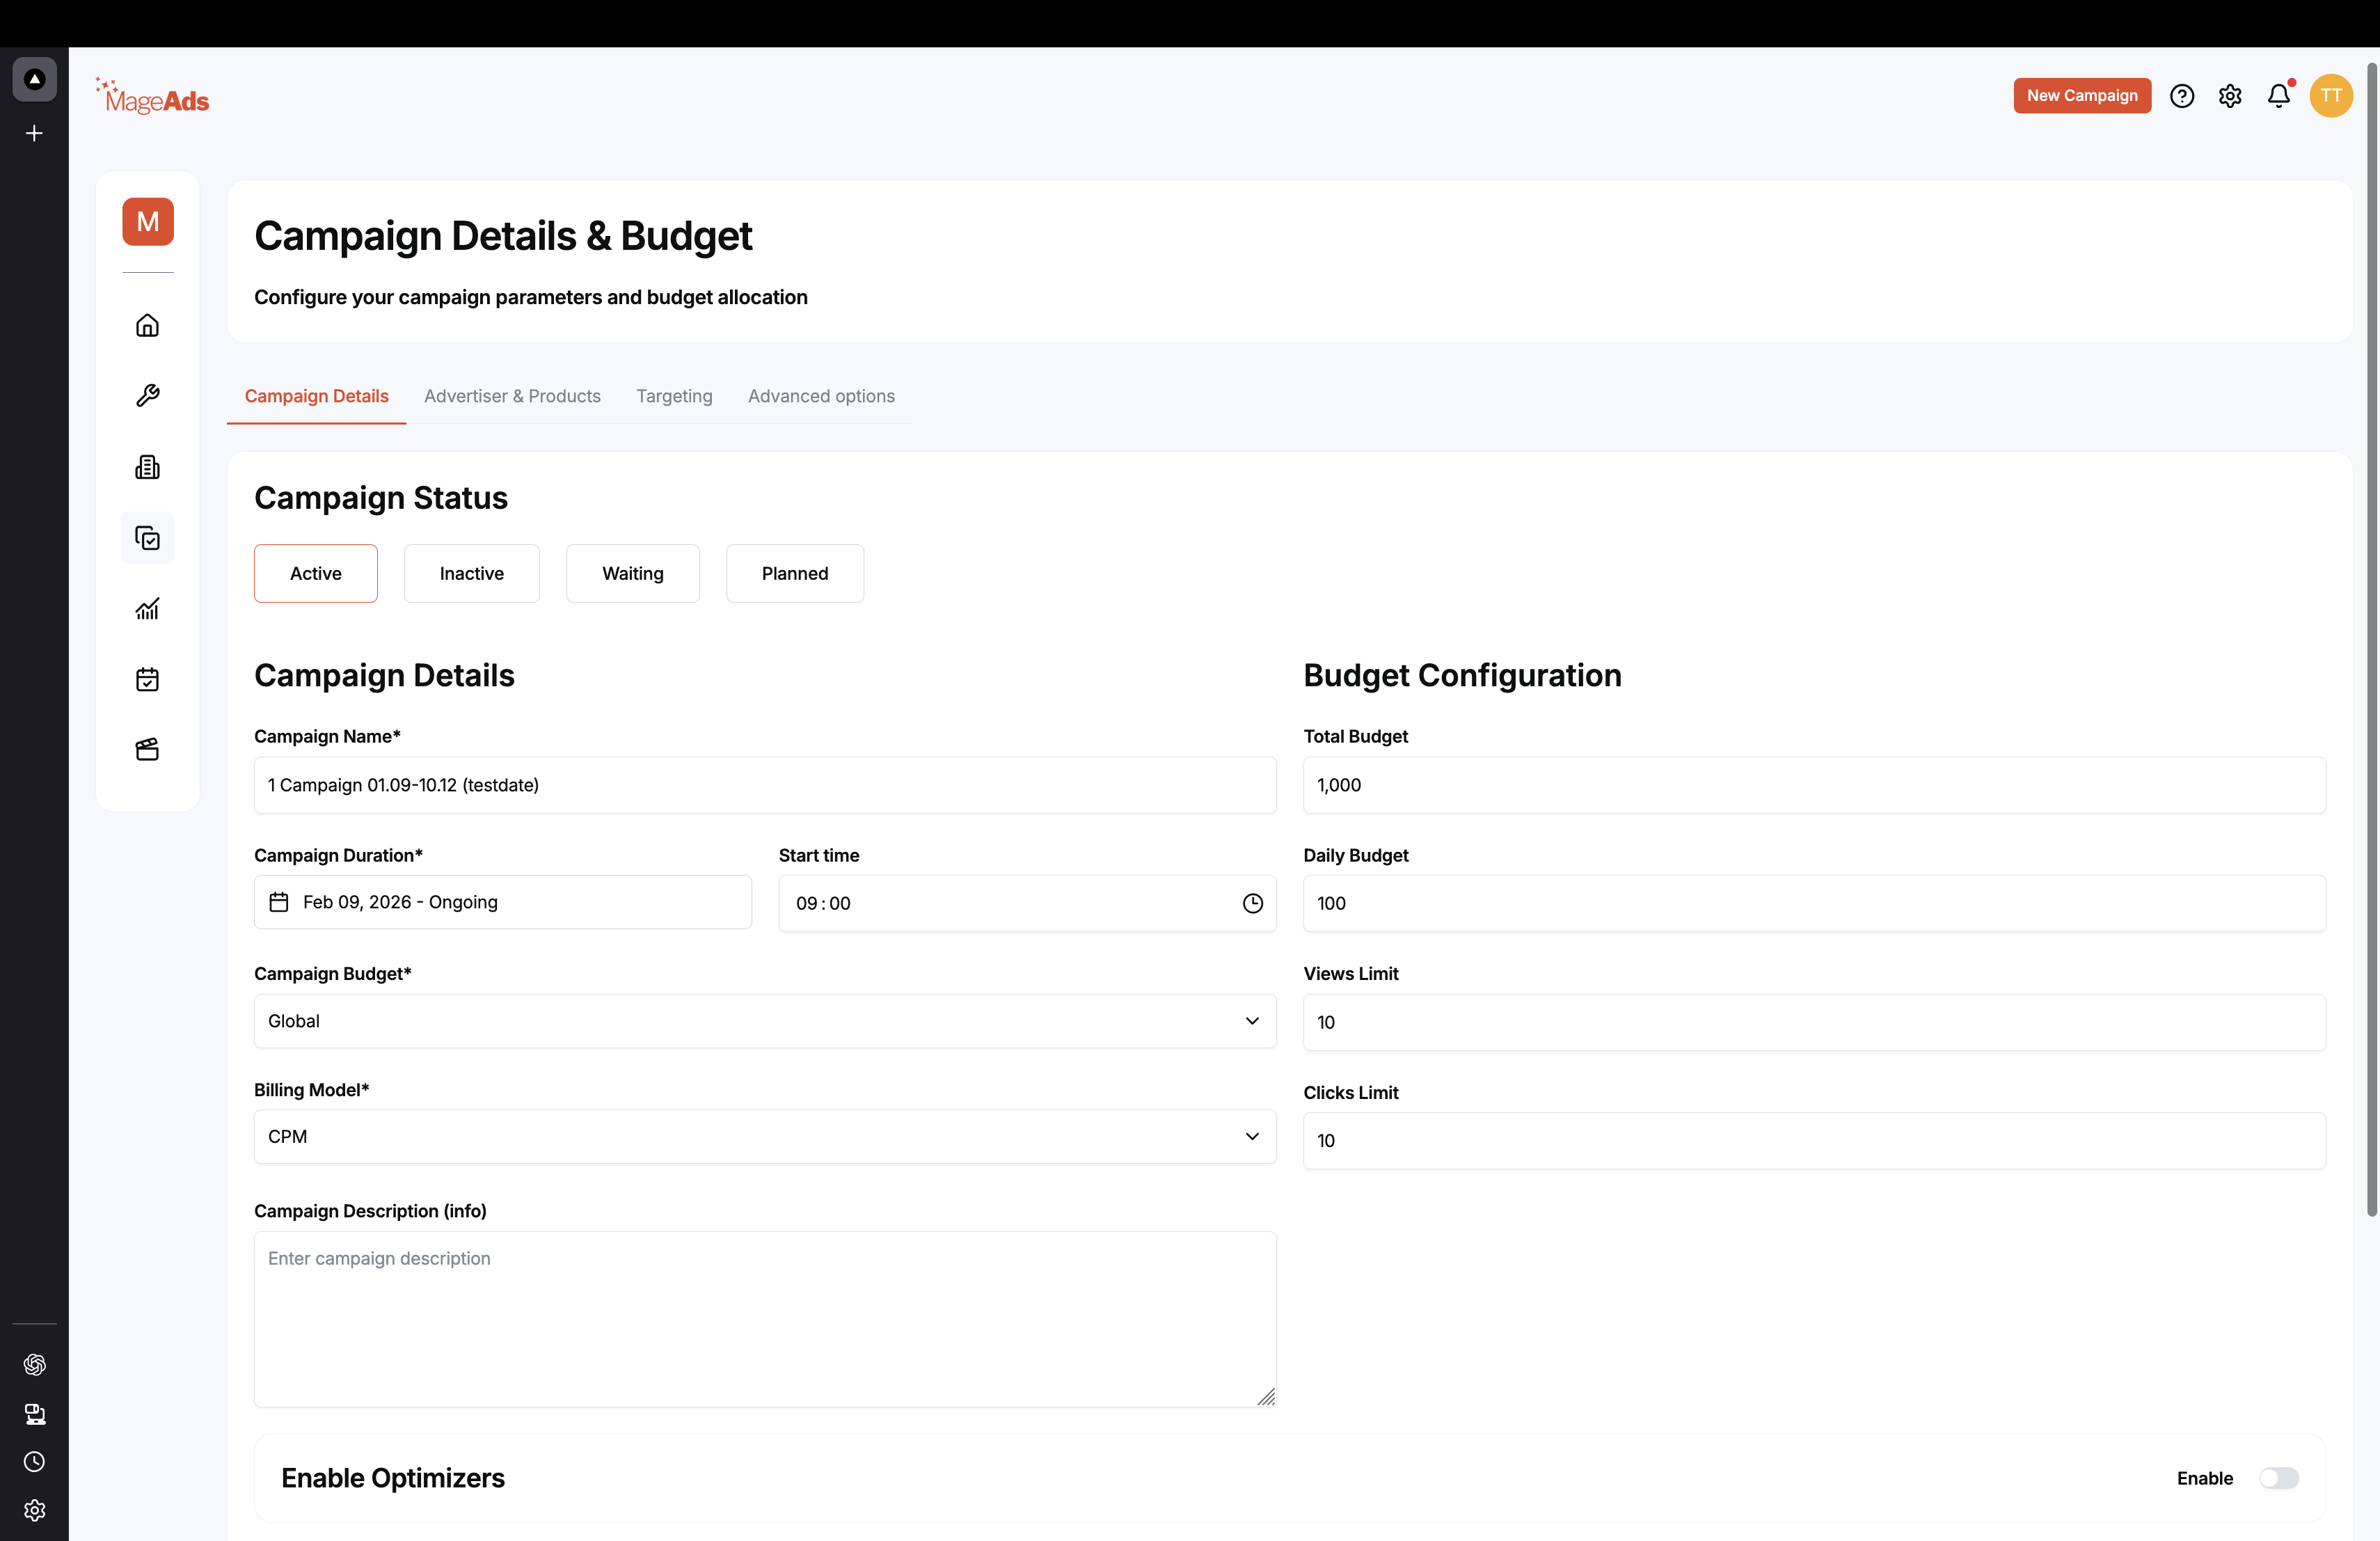
Task: Click the help question mark icon
Action: (2182, 96)
